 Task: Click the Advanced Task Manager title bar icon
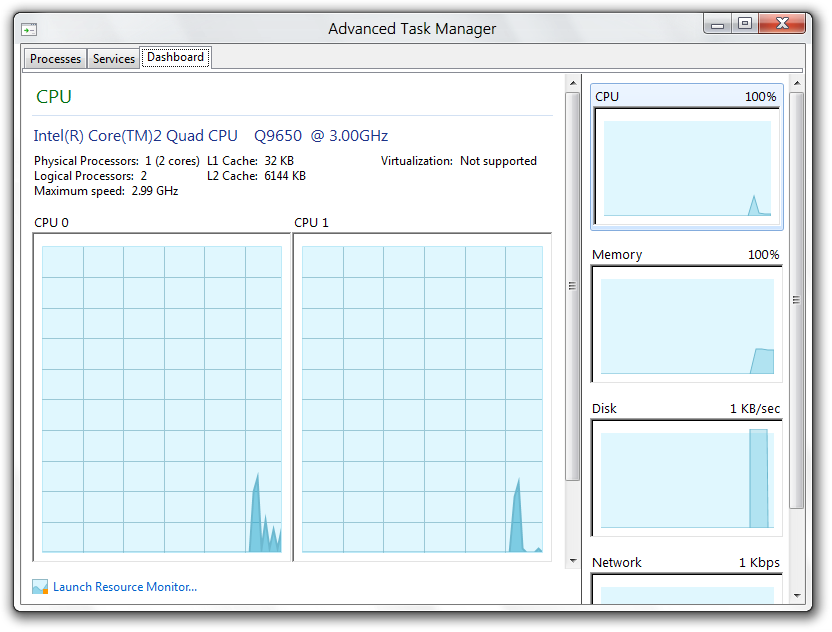29,30
